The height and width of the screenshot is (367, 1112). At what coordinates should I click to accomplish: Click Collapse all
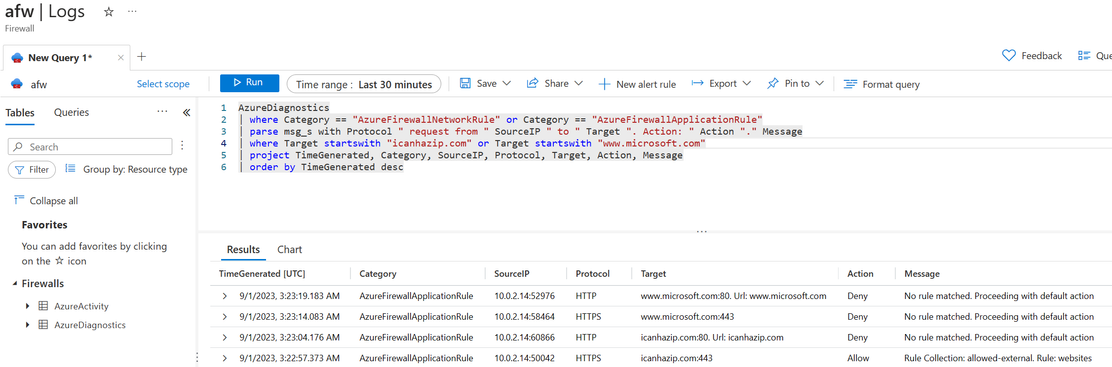click(46, 201)
